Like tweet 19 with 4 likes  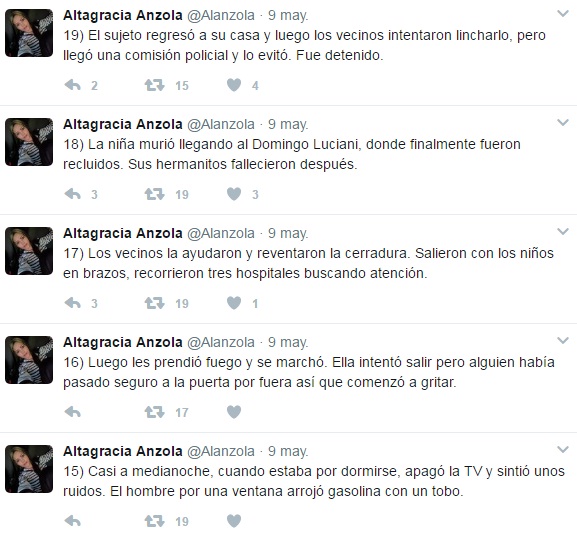coord(234,85)
